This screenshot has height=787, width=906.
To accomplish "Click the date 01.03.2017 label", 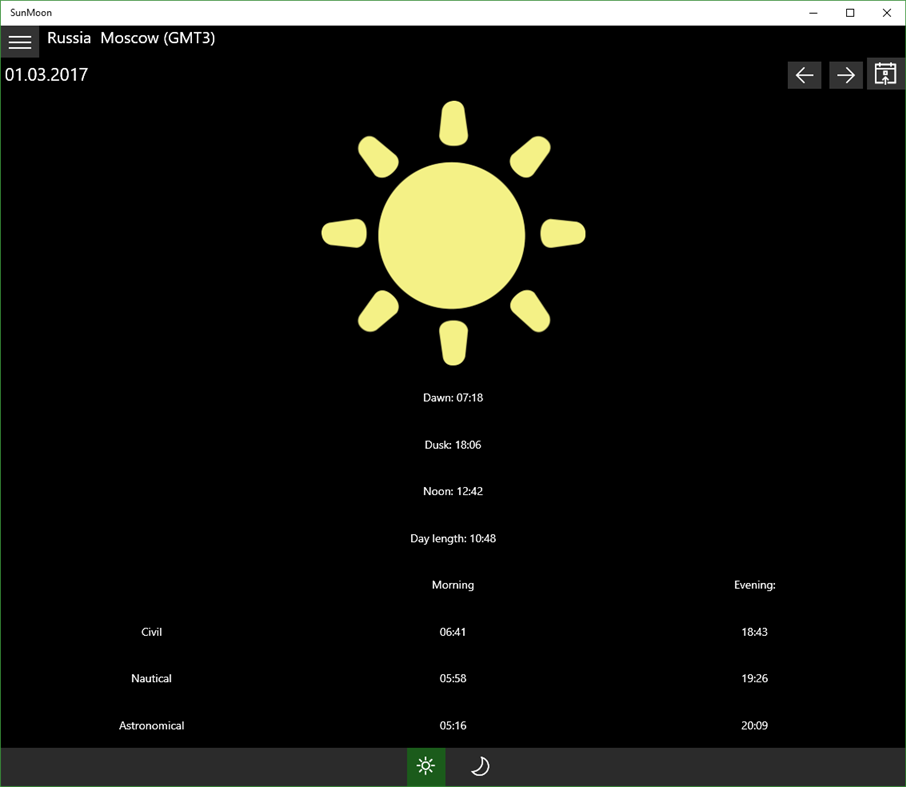I will tap(46, 74).
